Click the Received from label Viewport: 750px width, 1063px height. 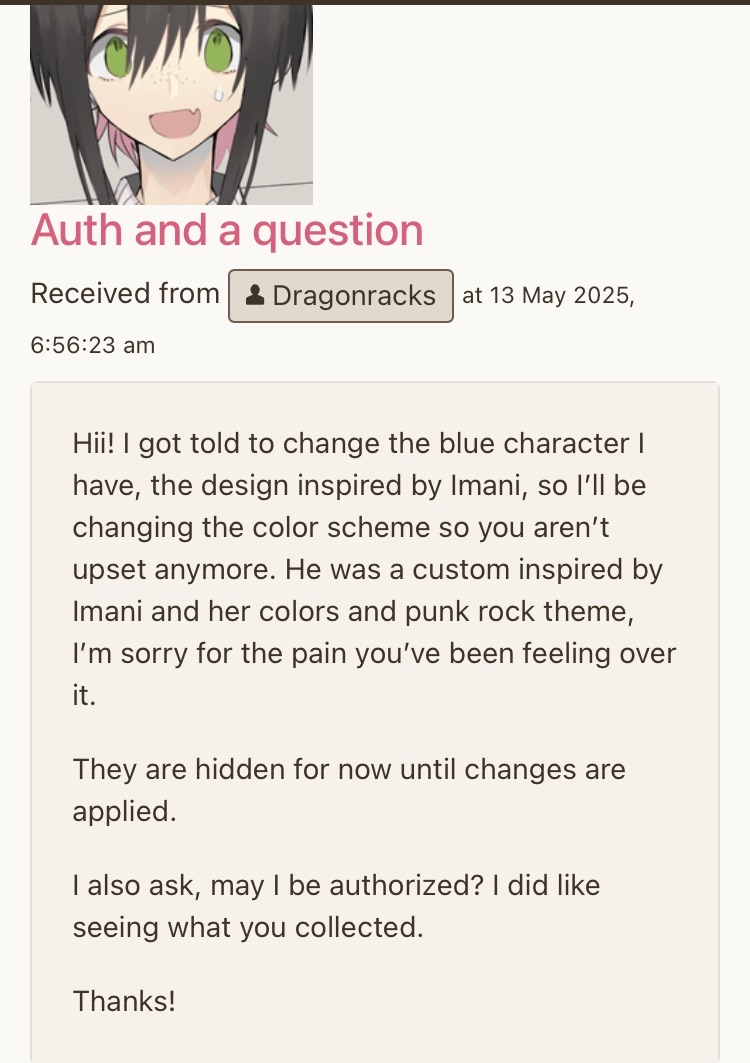[x=124, y=293]
